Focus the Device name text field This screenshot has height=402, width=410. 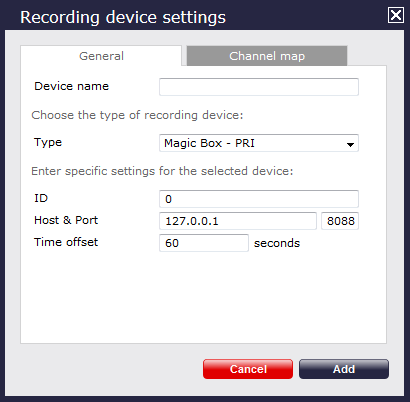[x=259, y=87]
